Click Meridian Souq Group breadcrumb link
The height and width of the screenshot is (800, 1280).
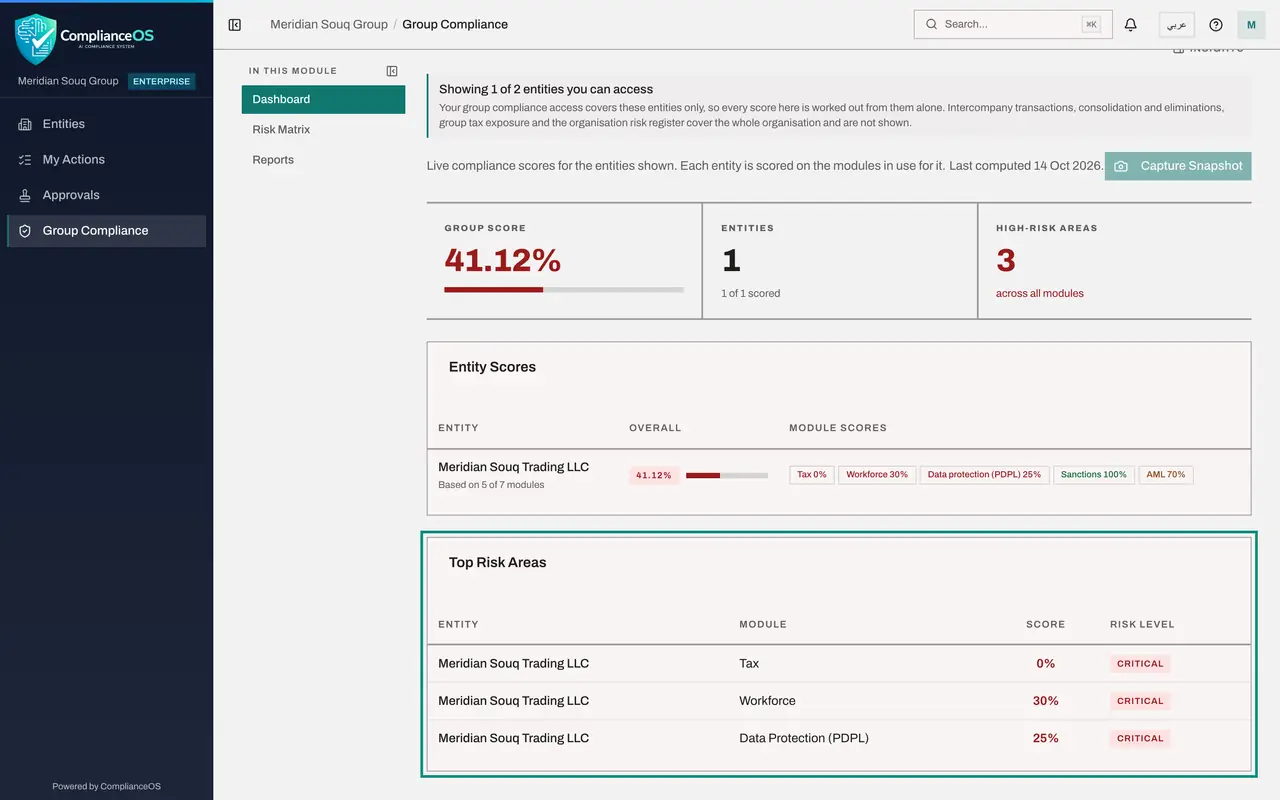click(x=329, y=24)
